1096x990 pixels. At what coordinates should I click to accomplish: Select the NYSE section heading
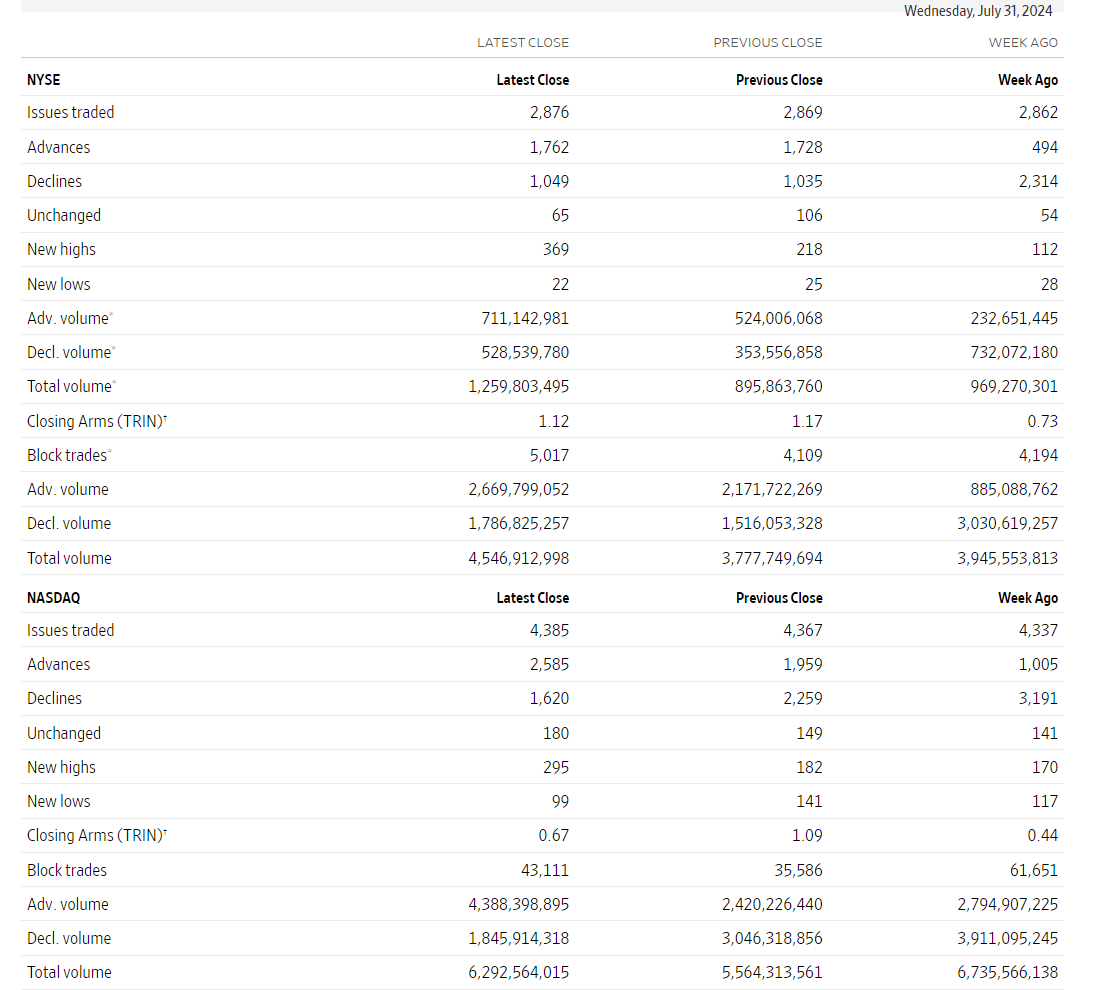[43, 80]
